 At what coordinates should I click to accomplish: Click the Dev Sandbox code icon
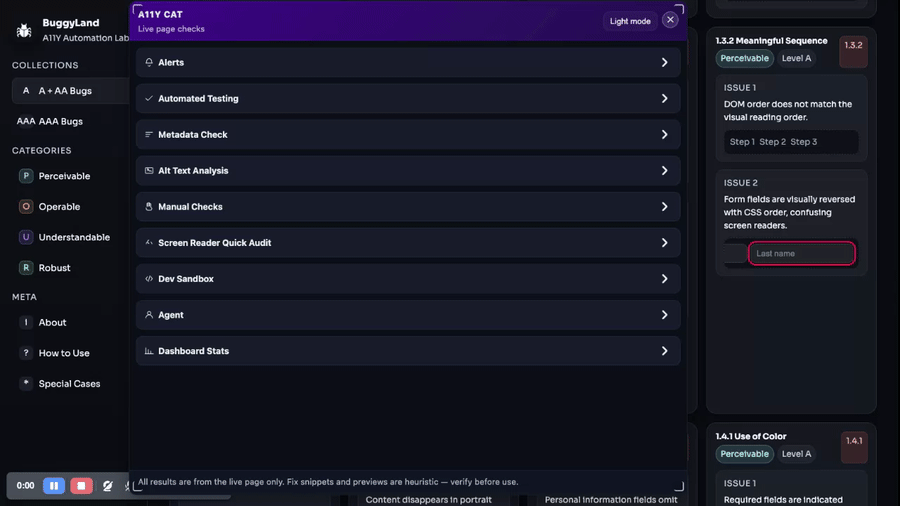149,279
